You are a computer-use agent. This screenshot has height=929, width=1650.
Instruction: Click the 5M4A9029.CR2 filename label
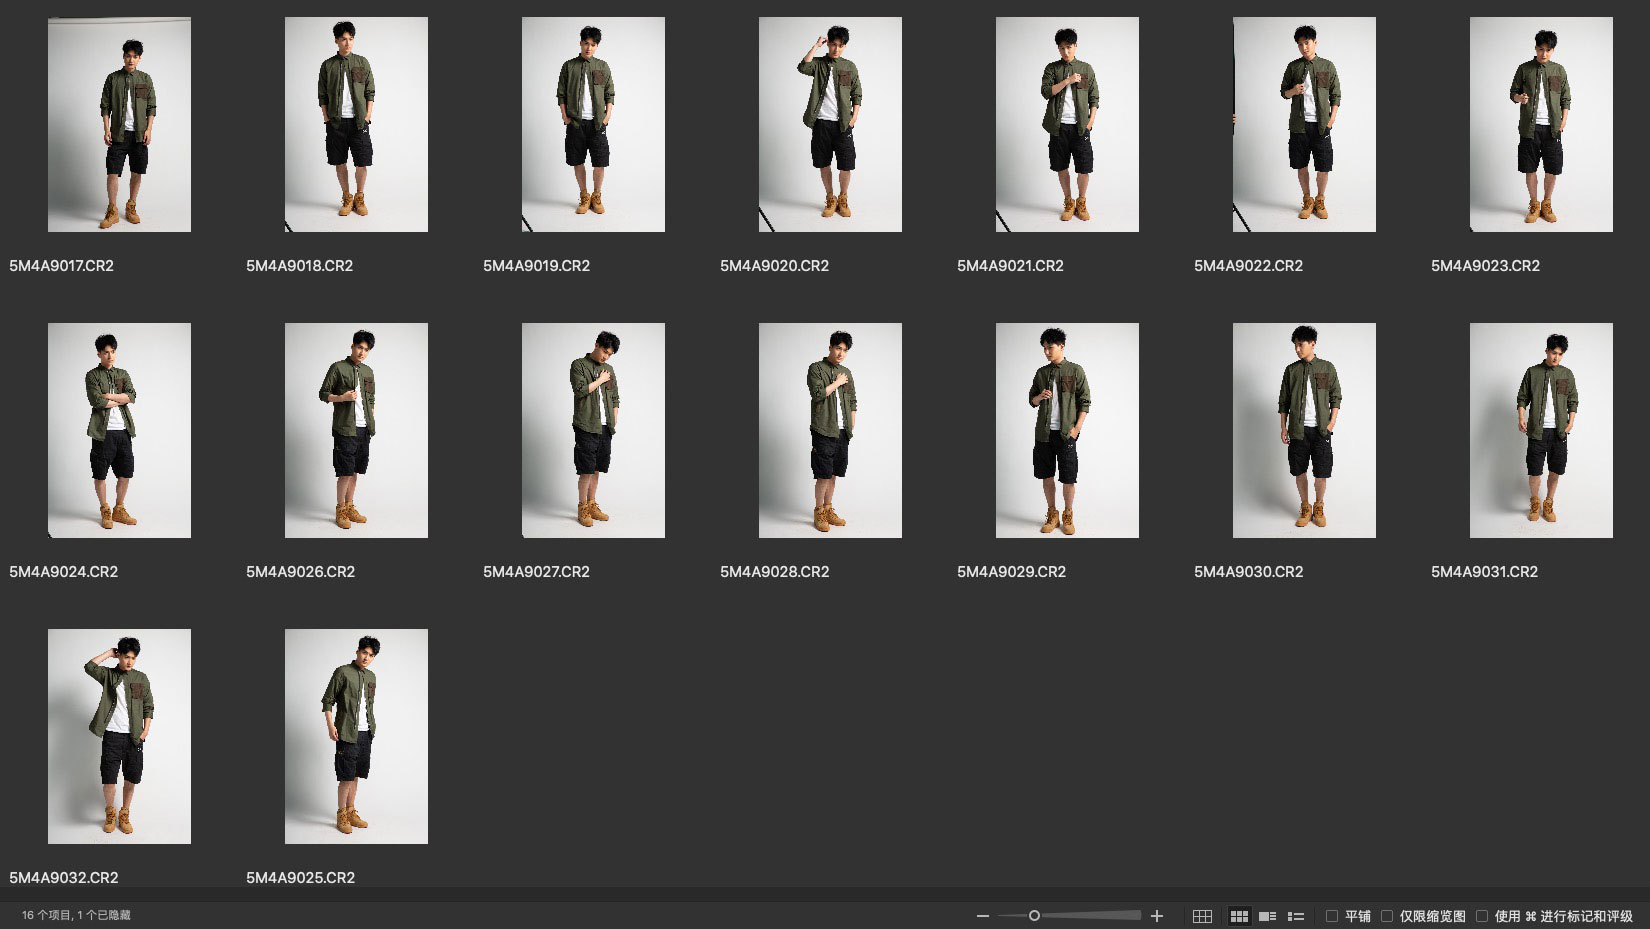1011,572
